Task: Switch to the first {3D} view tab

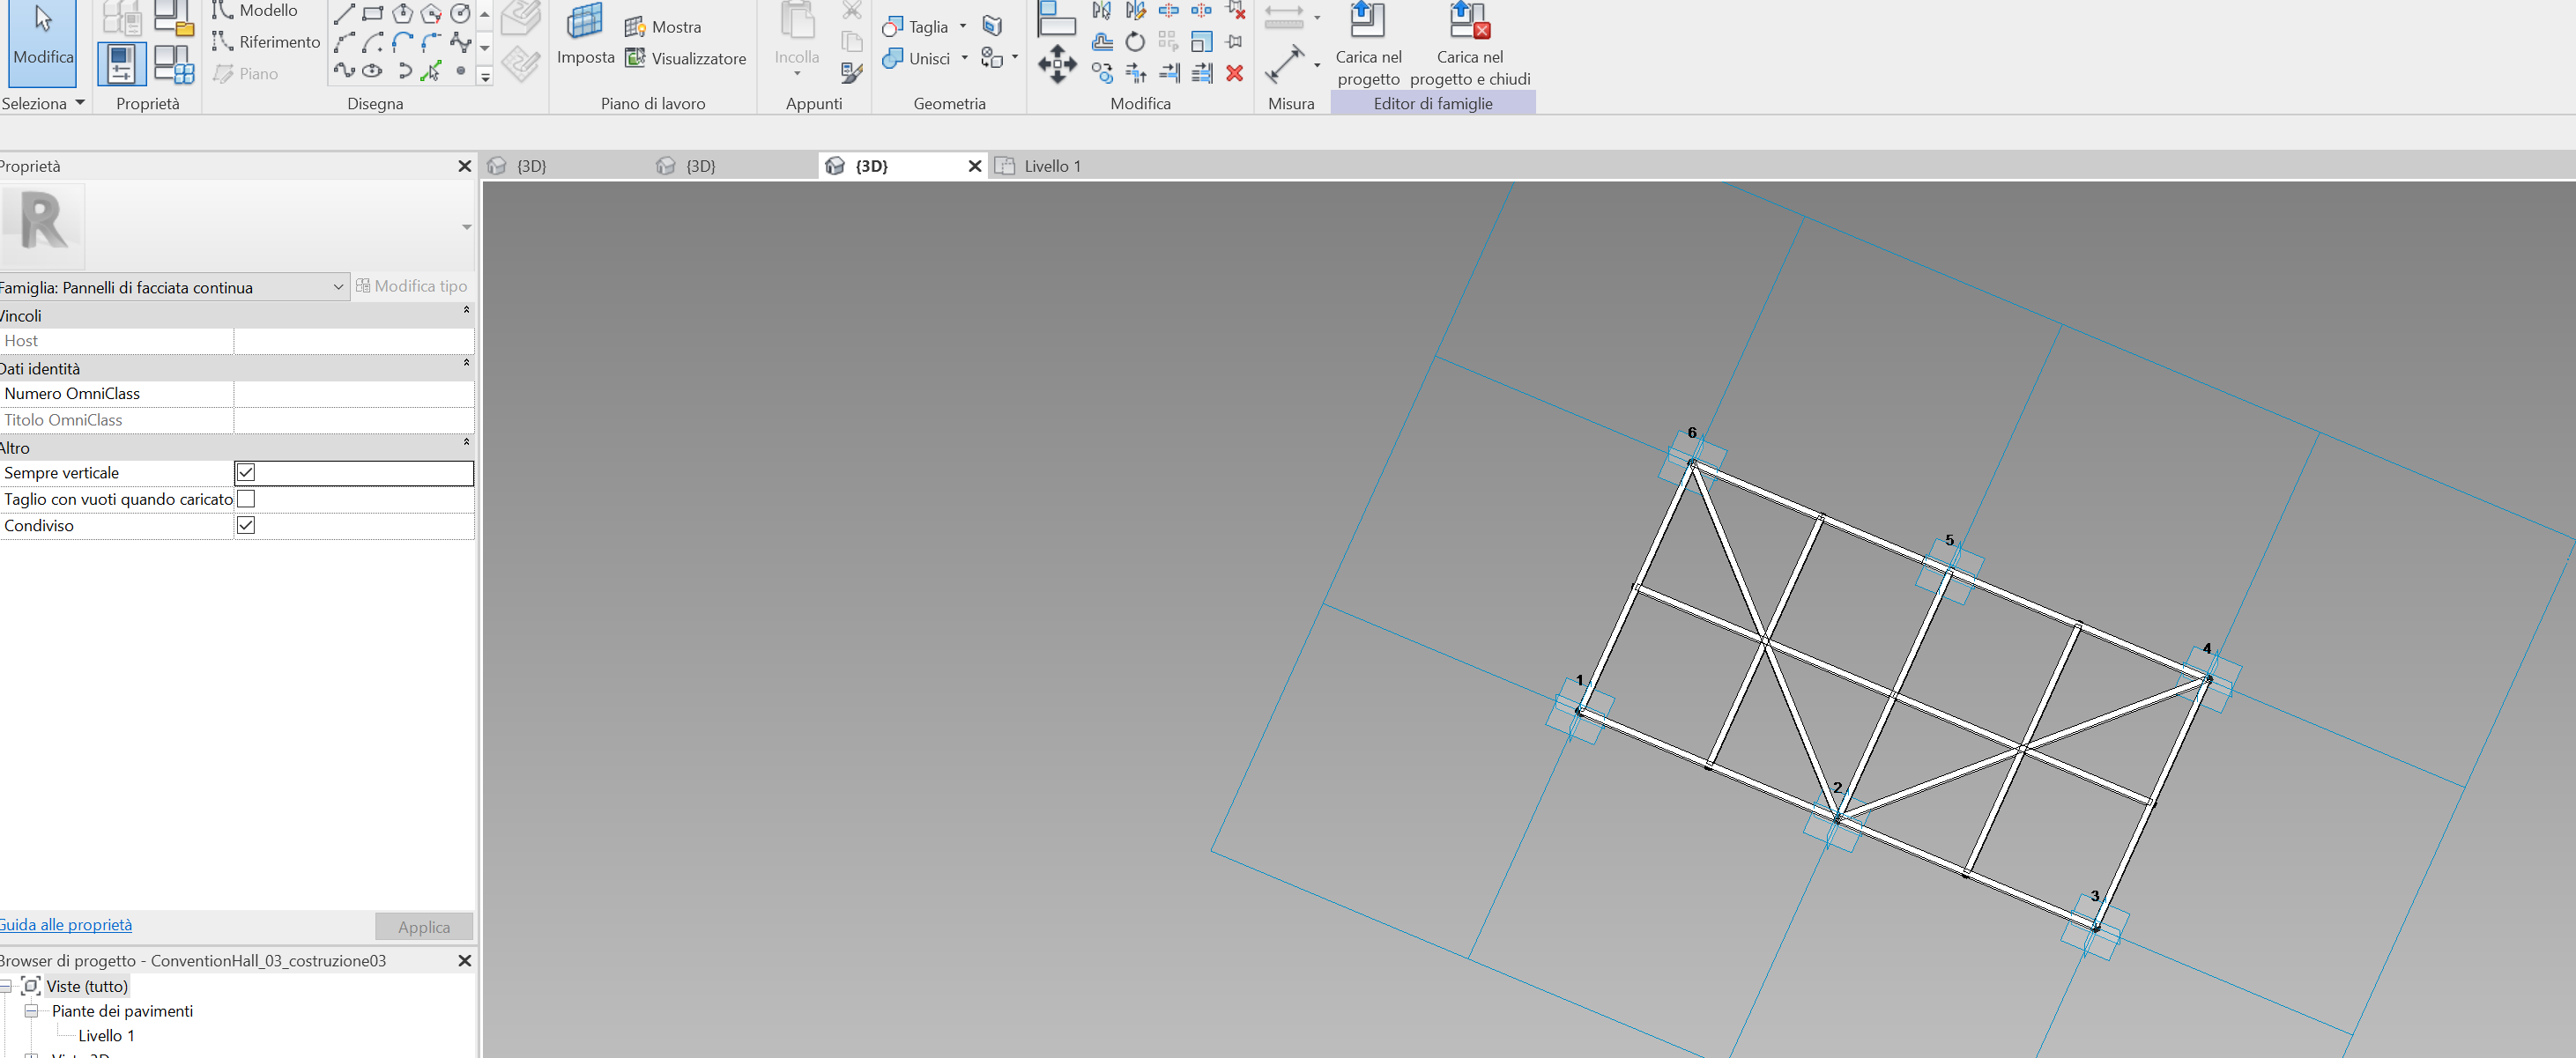Action: point(530,166)
